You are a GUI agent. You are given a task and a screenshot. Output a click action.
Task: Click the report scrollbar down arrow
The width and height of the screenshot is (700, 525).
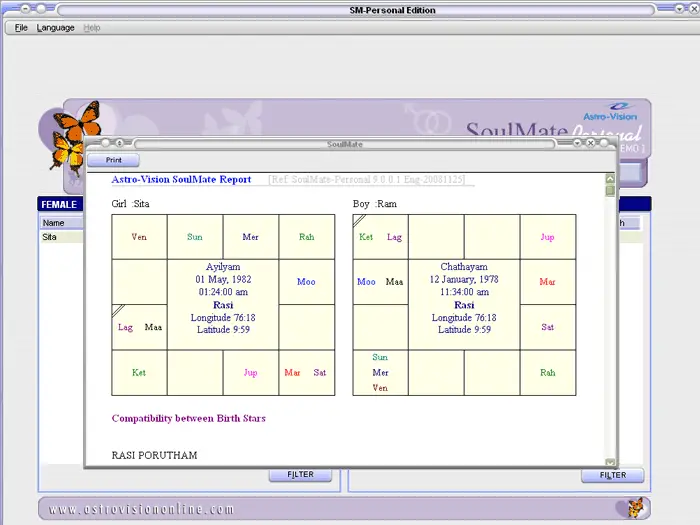tap(610, 462)
